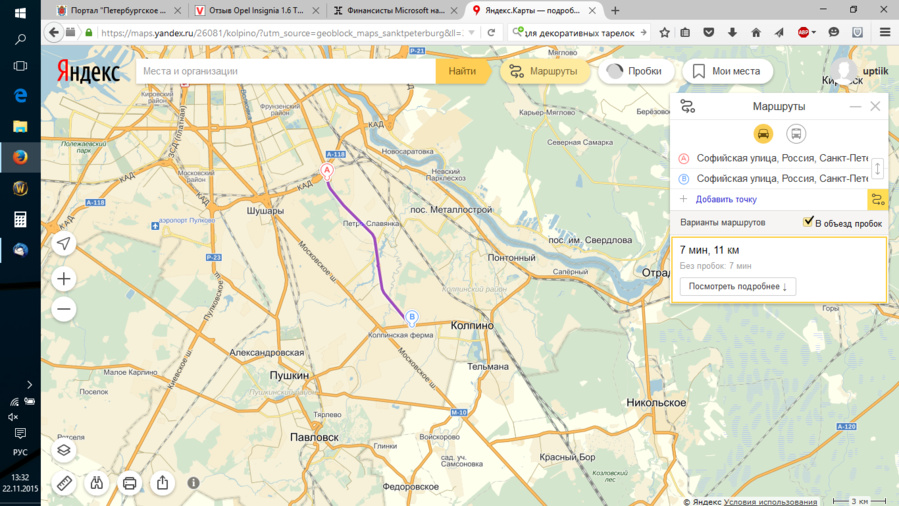The image size is (899, 506).
Task: Click the point A address field
Action: 781,158
